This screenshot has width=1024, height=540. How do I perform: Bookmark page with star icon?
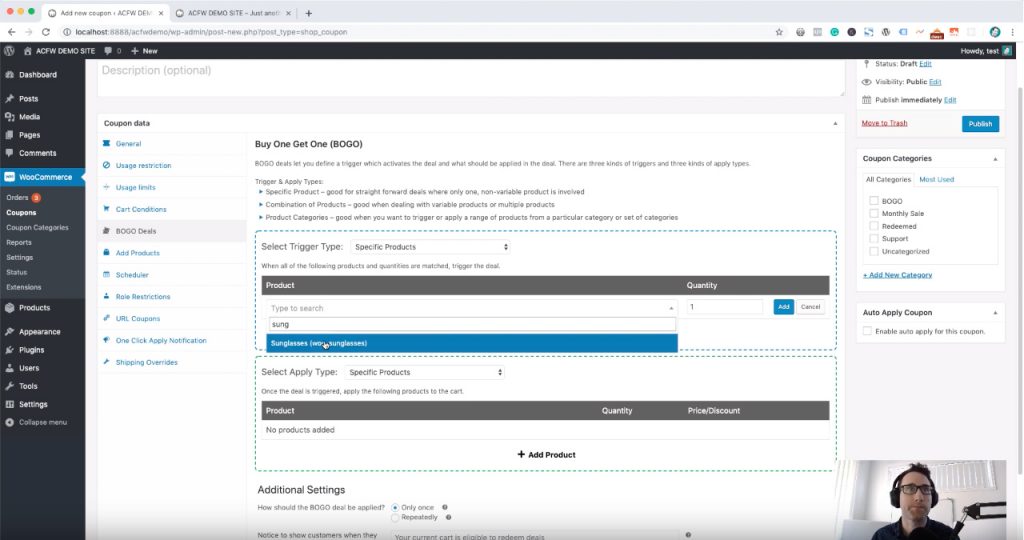click(779, 31)
